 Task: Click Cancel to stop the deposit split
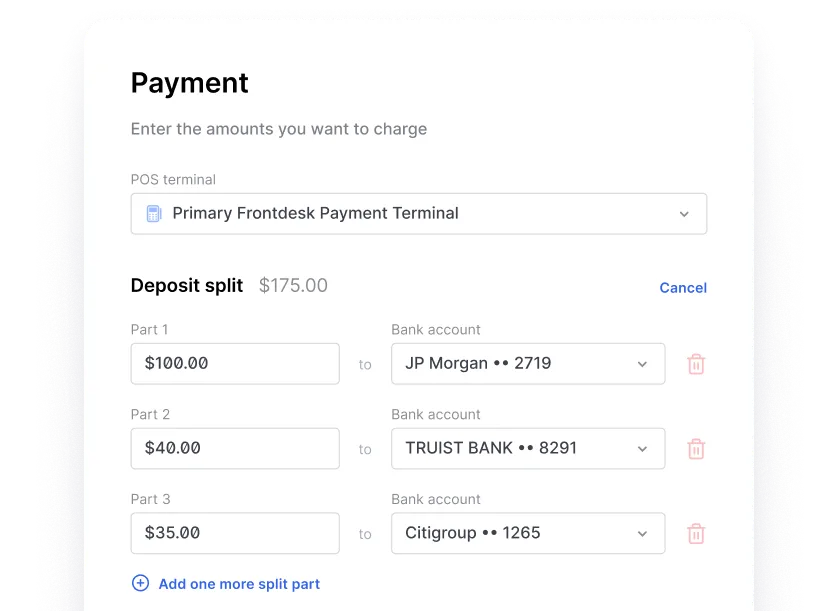coord(682,287)
